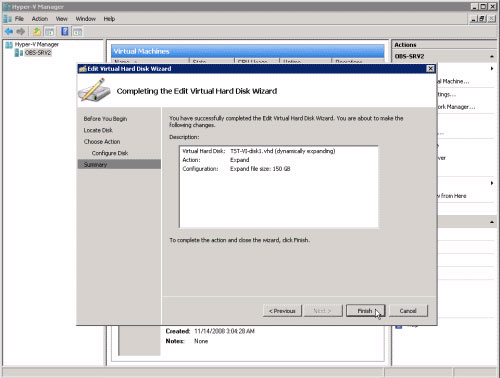The image size is (500, 378).
Task: Open the View menu
Action: 61,19
